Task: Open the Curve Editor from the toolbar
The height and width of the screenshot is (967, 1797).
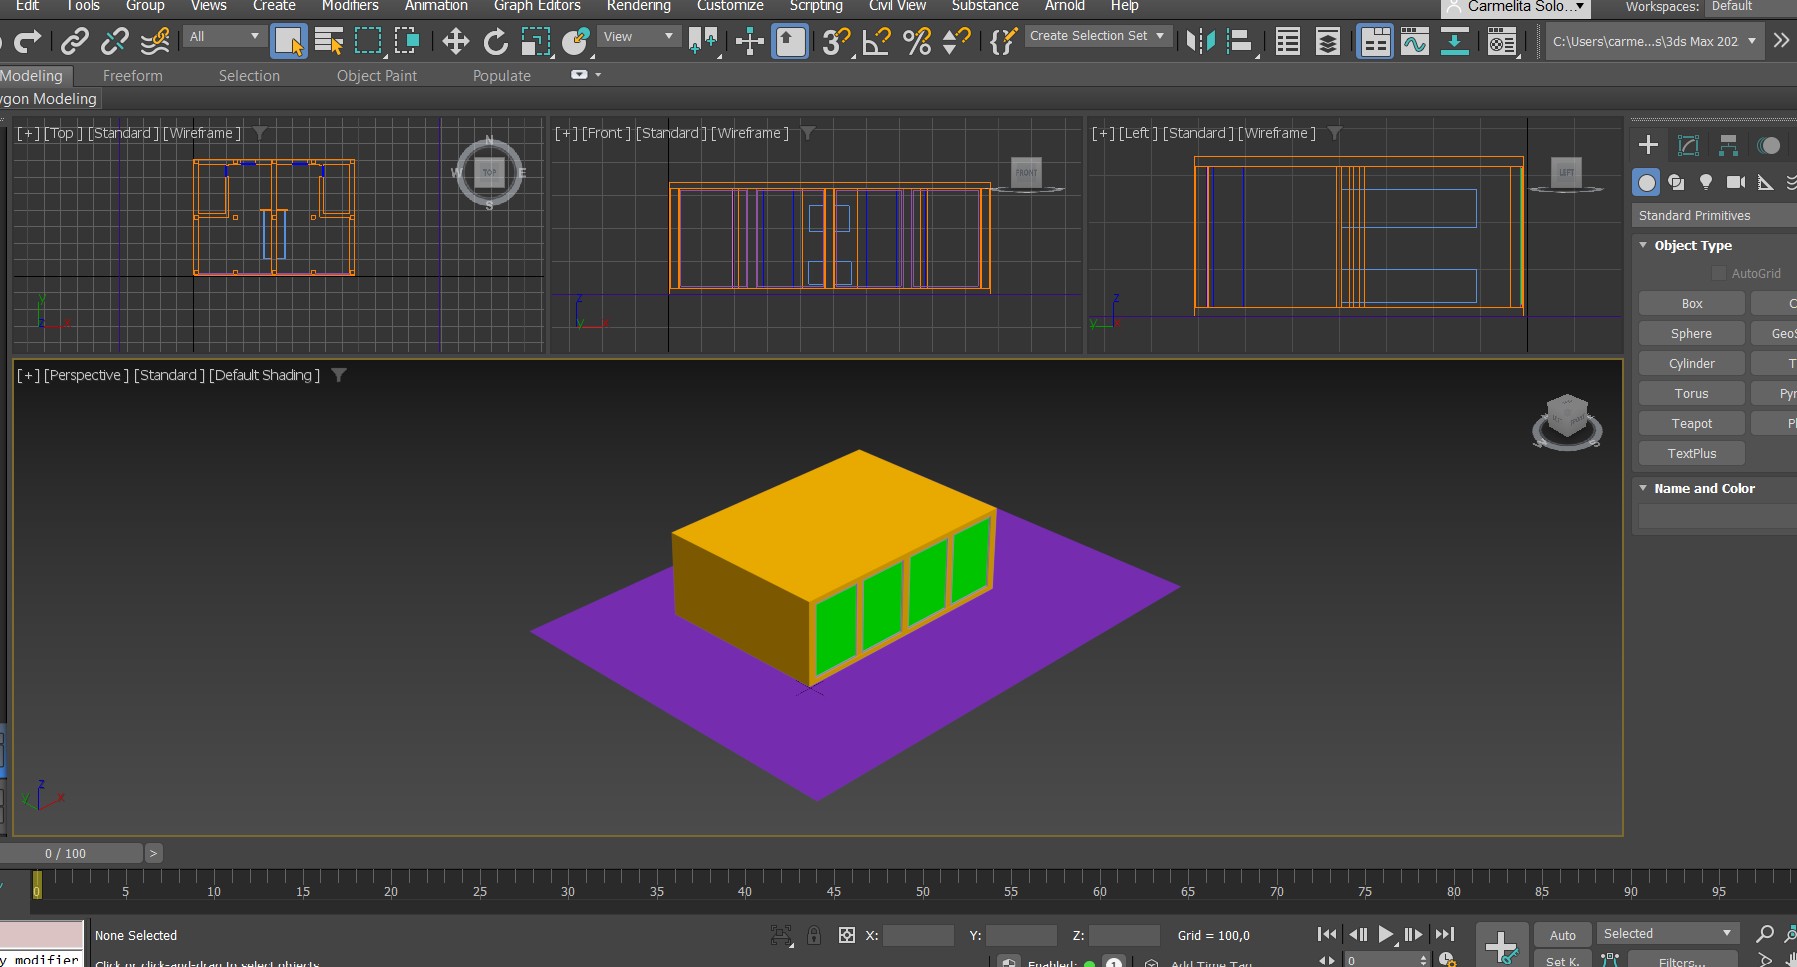Action: coord(1414,41)
